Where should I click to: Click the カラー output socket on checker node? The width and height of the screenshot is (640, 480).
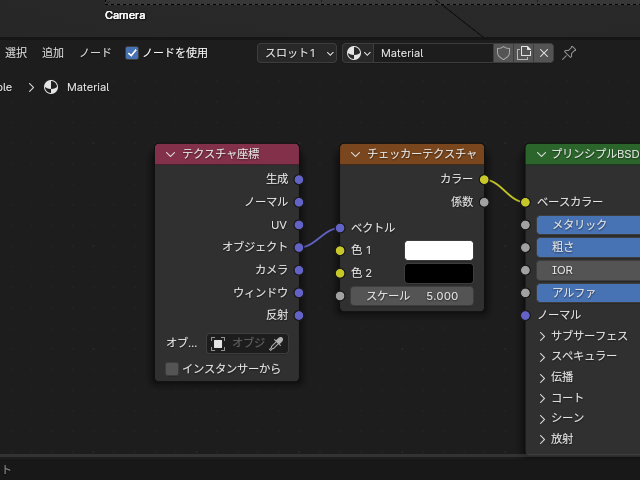click(484, 180)
